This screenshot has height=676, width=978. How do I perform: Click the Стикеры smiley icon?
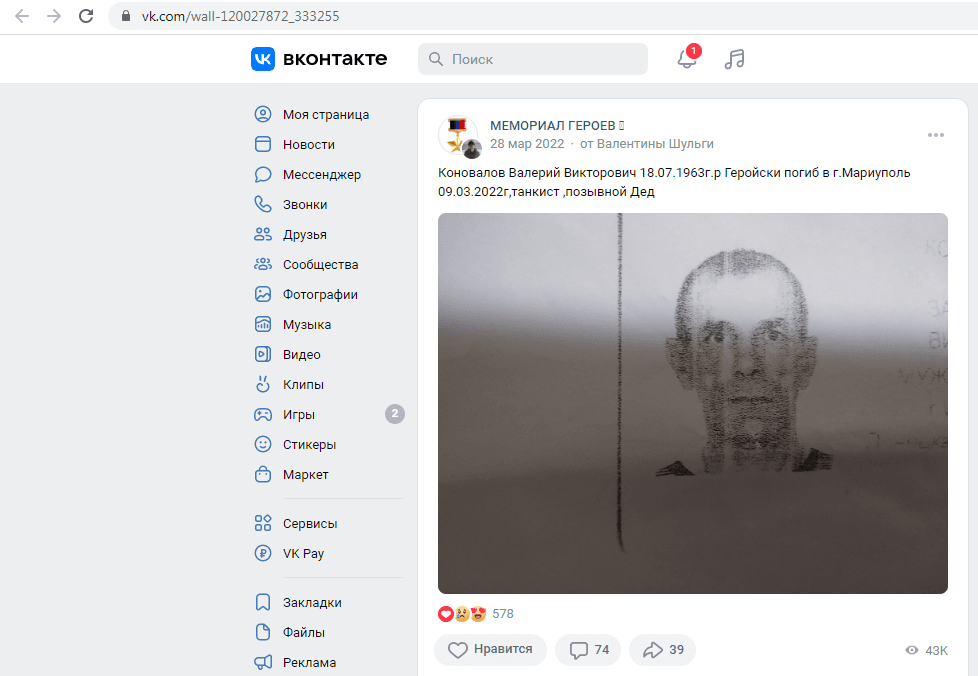click(x=263, y=443)
